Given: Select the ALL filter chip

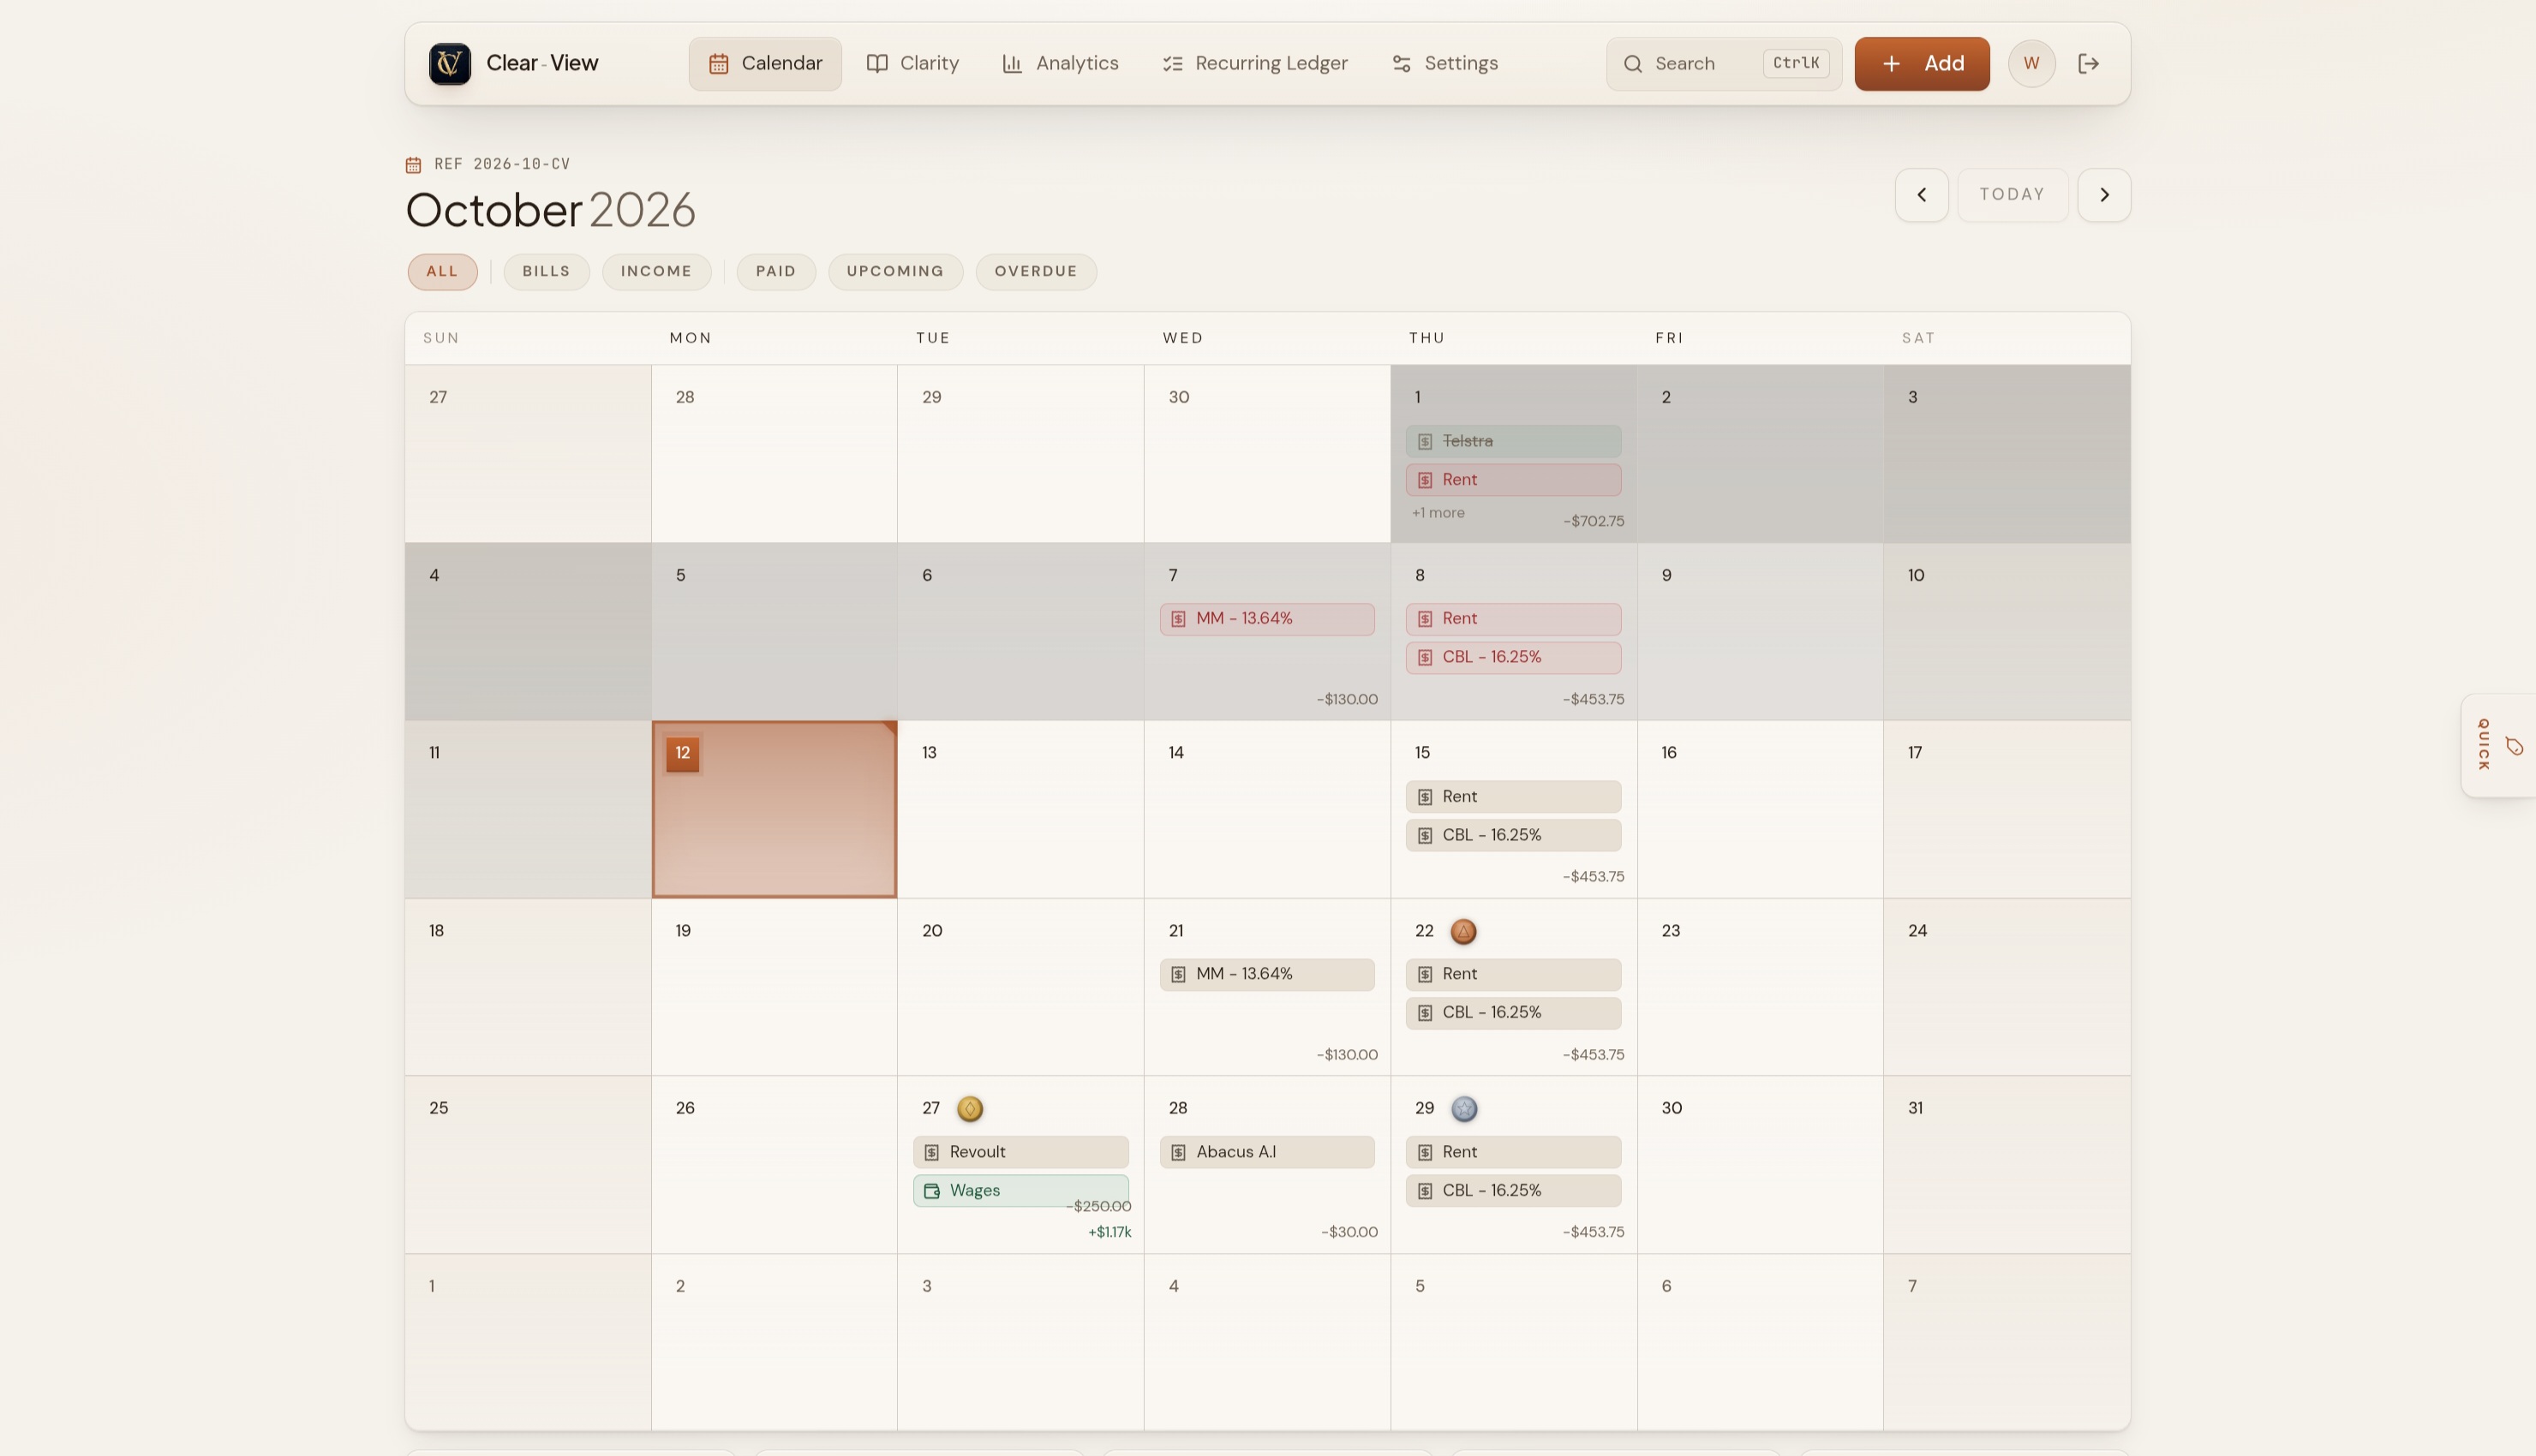Looking at the screenshot, I should point(442,272).
